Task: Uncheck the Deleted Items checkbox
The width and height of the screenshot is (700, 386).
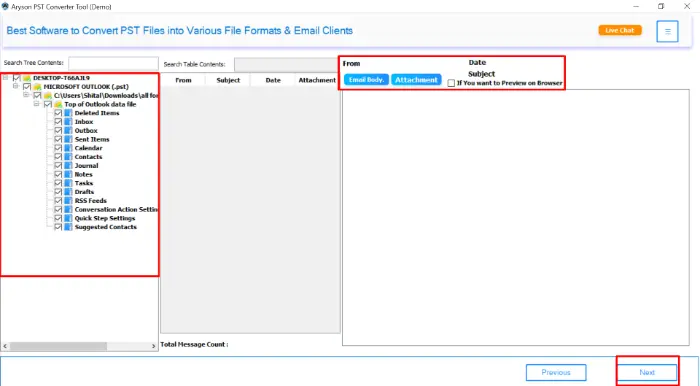Action: tap(58, 113)
